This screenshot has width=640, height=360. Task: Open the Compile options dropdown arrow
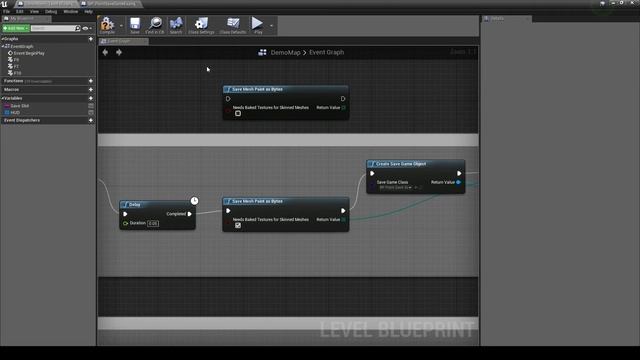tap(121, 26)
